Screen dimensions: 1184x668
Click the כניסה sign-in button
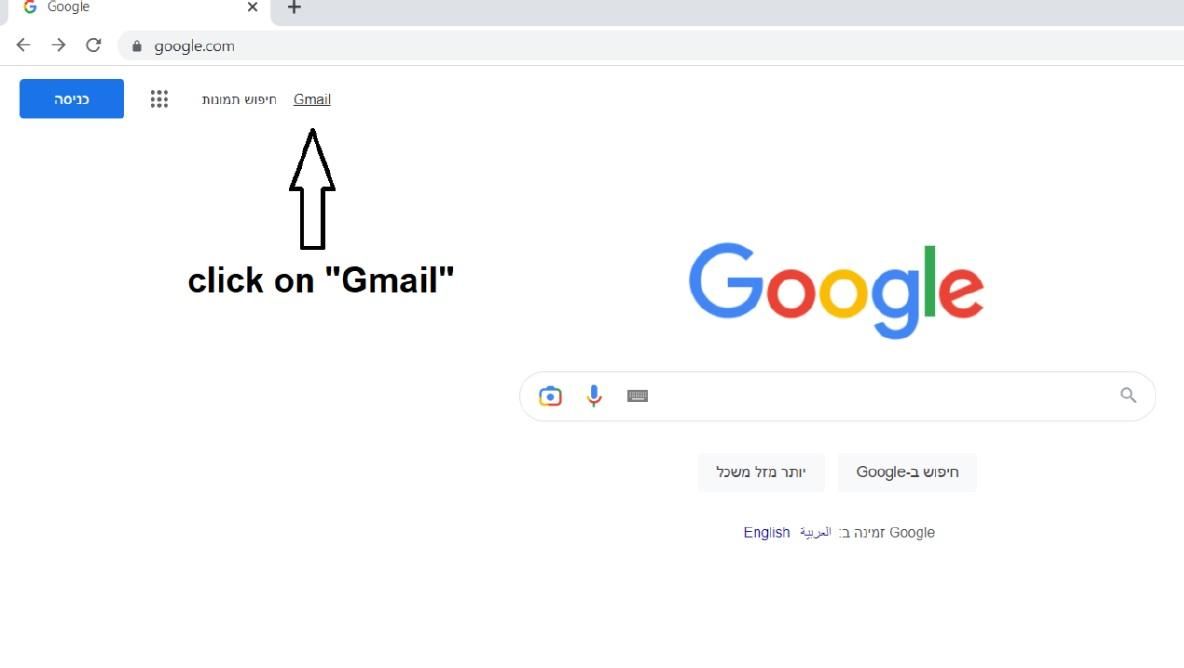(71, 98)
